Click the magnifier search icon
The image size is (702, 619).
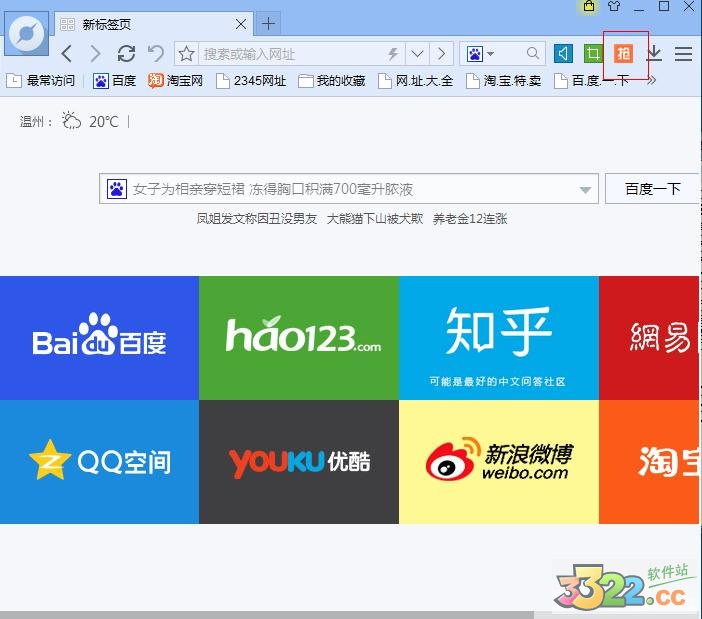[533, 54]
